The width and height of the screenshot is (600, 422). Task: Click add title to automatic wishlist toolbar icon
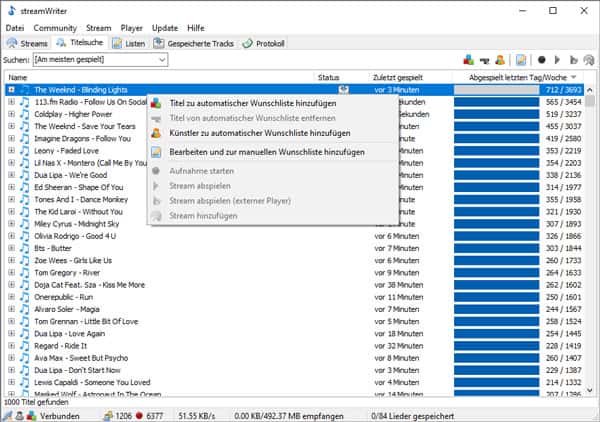click(471, 60)
